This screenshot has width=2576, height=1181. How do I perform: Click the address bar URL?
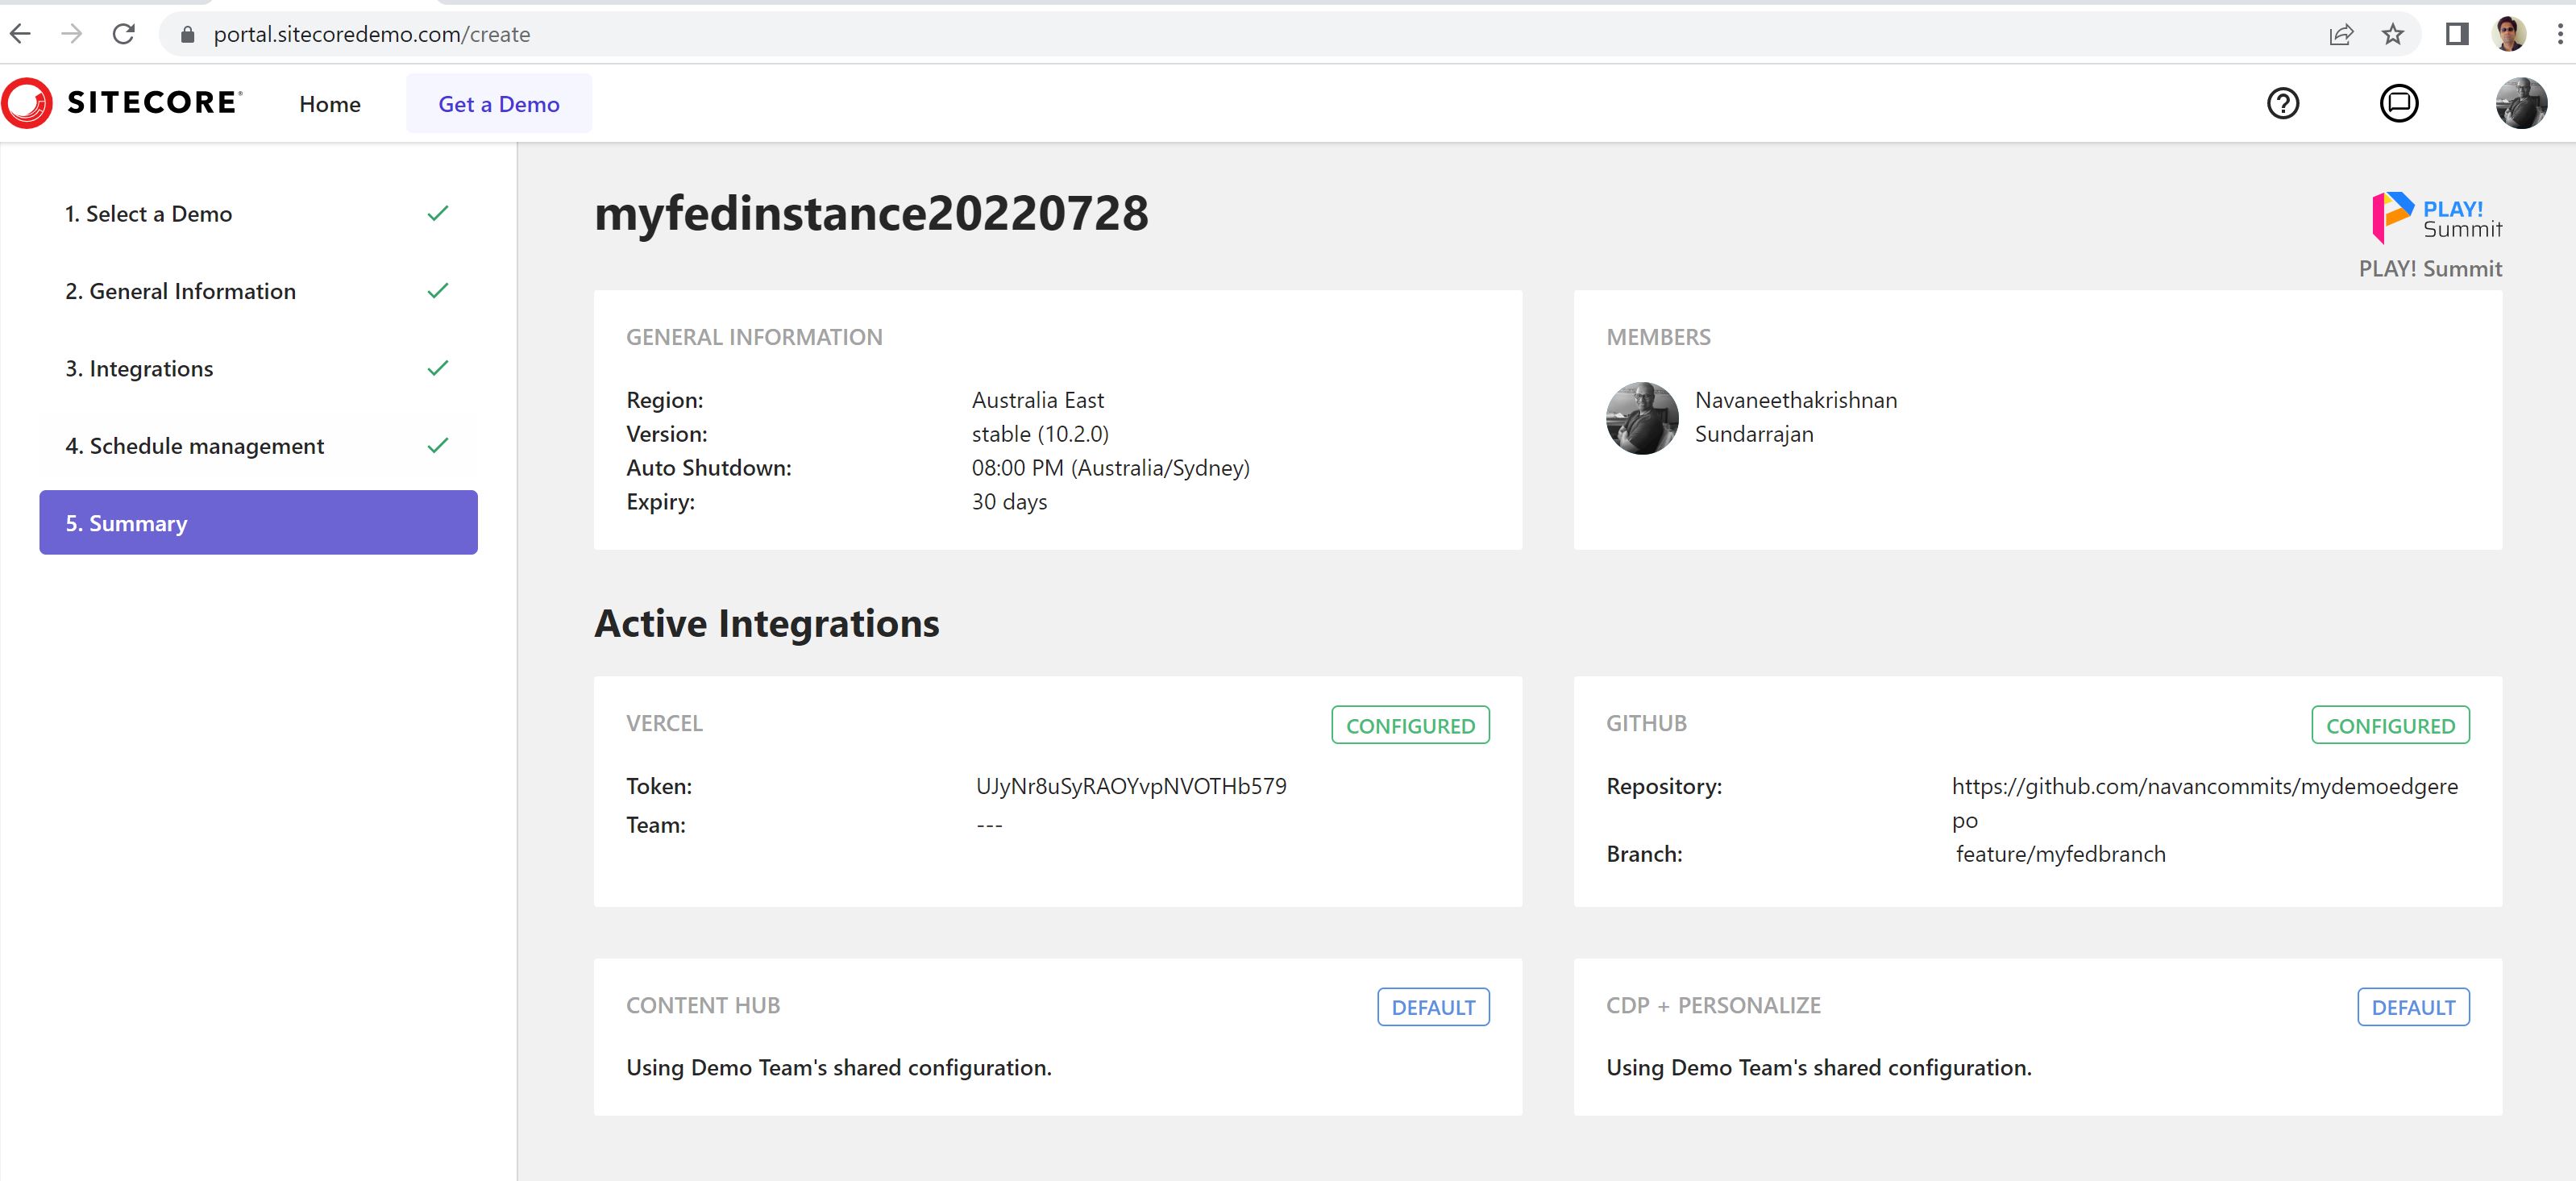pos(372,35)
